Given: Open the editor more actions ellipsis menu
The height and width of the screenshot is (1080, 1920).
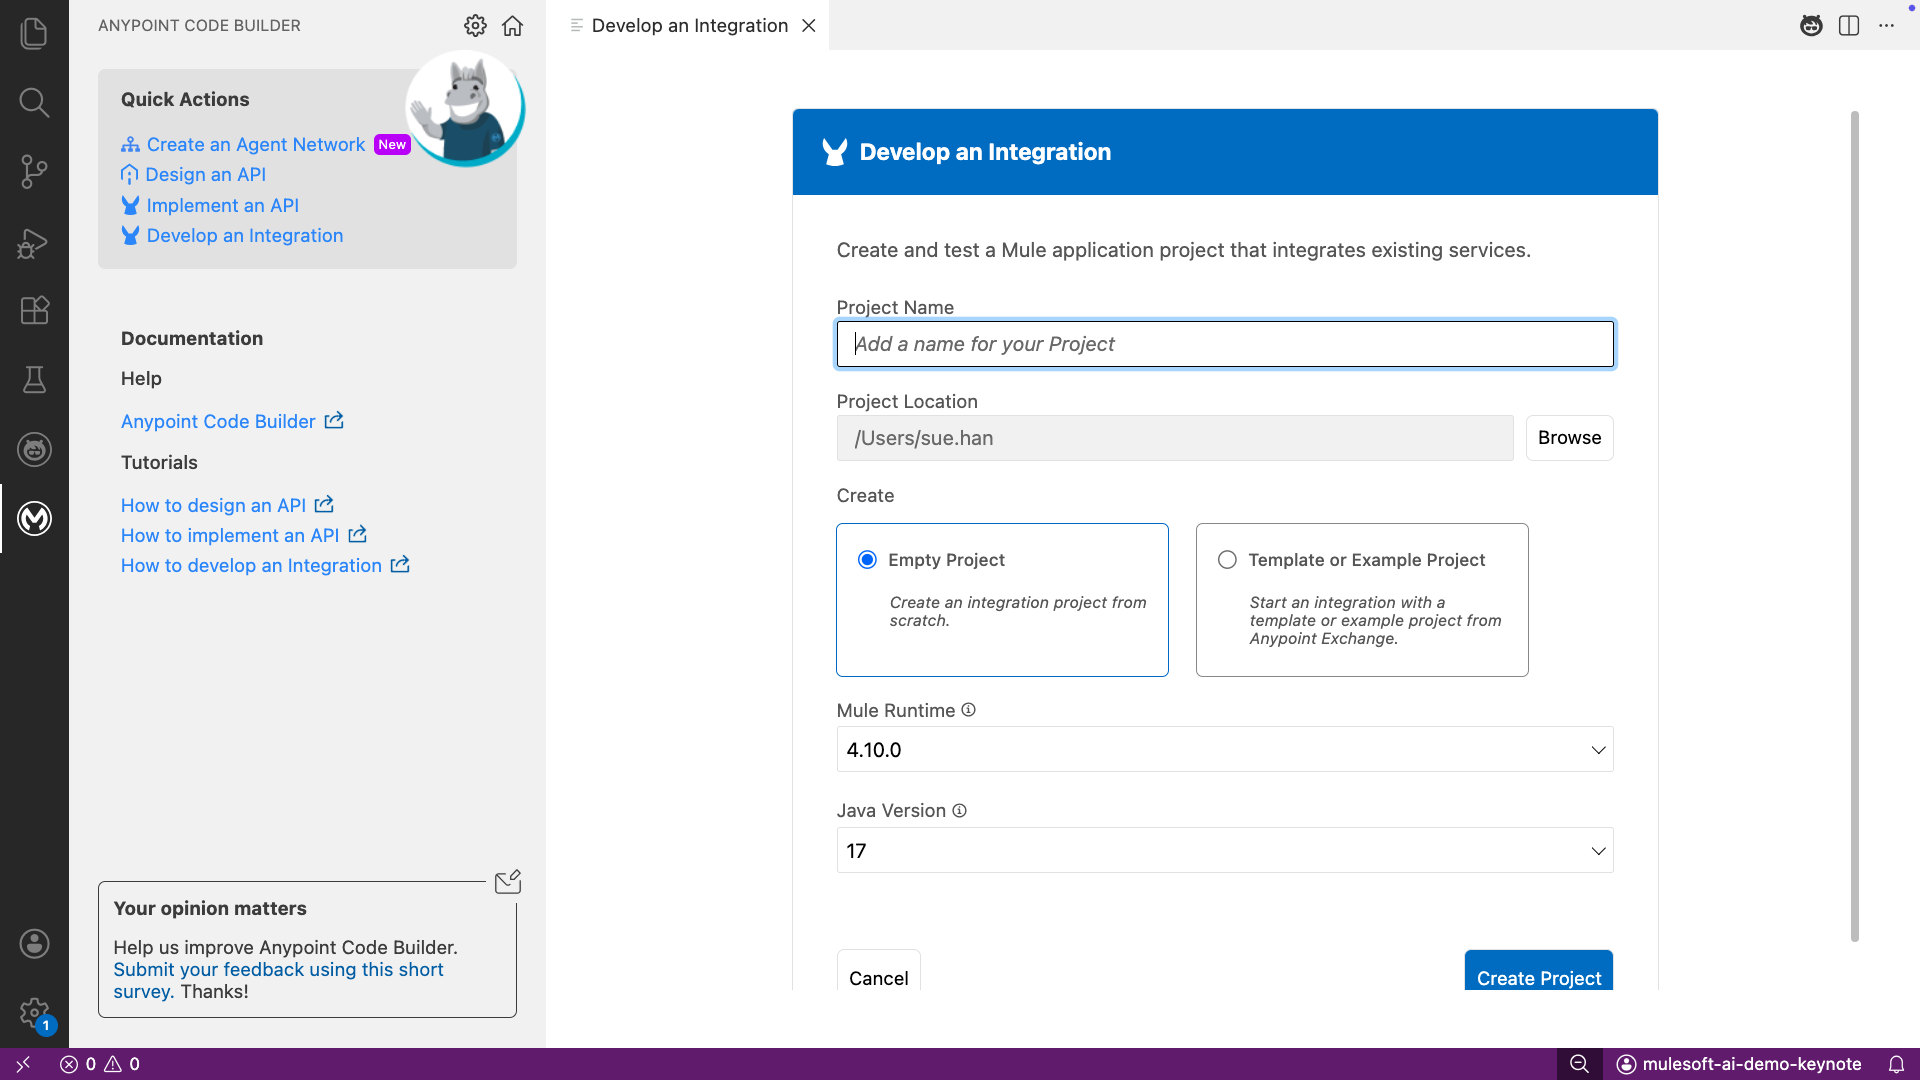Looking at the screenshot, I should click(1886, 26).
